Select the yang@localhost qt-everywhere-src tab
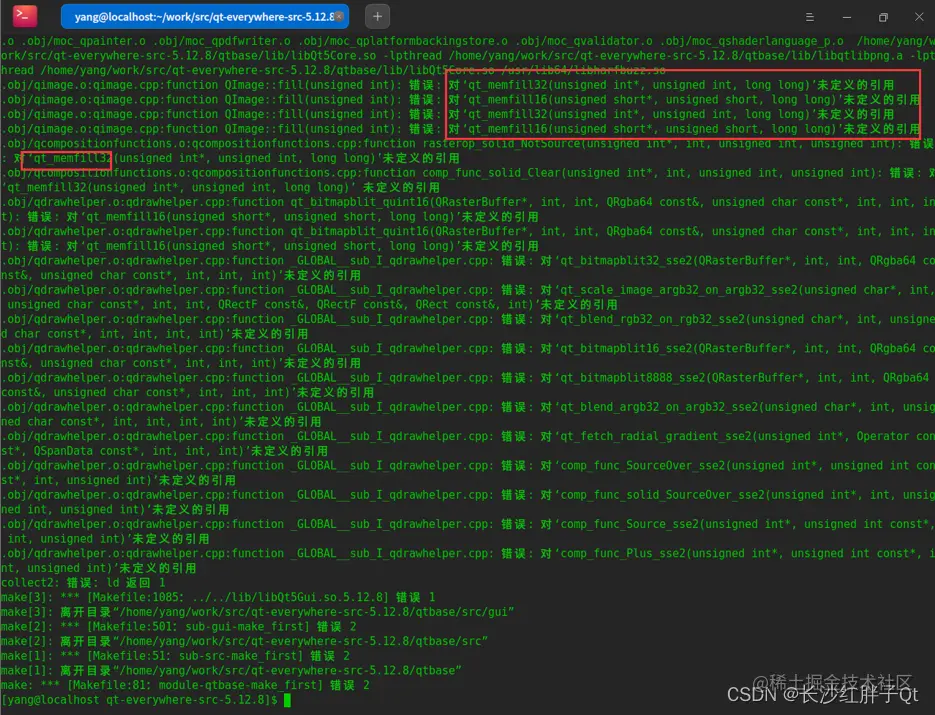The height and width of the screenshot is (715, 935). pyautogui.click(x=205, y=17)
